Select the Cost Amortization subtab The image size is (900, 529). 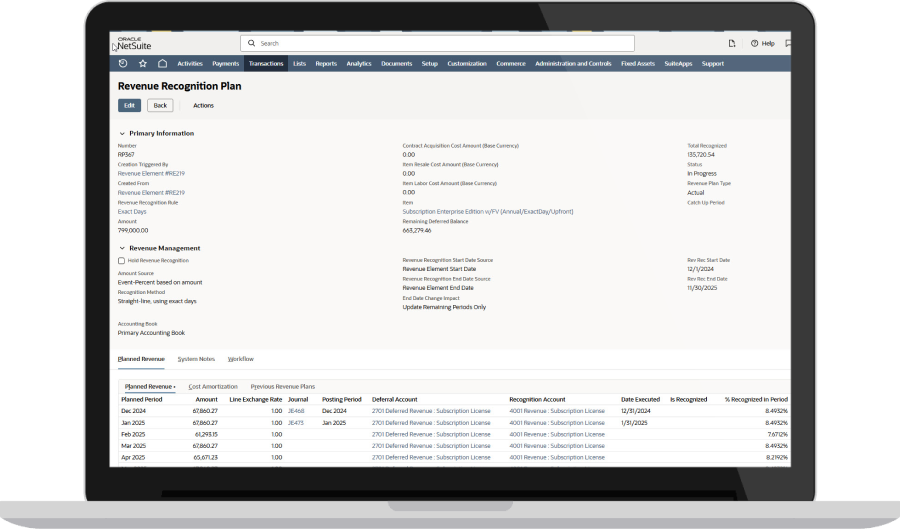pos(213,386)
